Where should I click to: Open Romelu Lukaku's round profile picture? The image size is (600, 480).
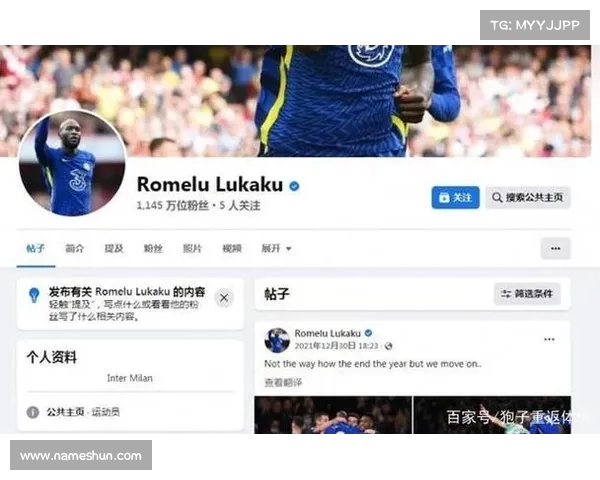pos(72,163)
